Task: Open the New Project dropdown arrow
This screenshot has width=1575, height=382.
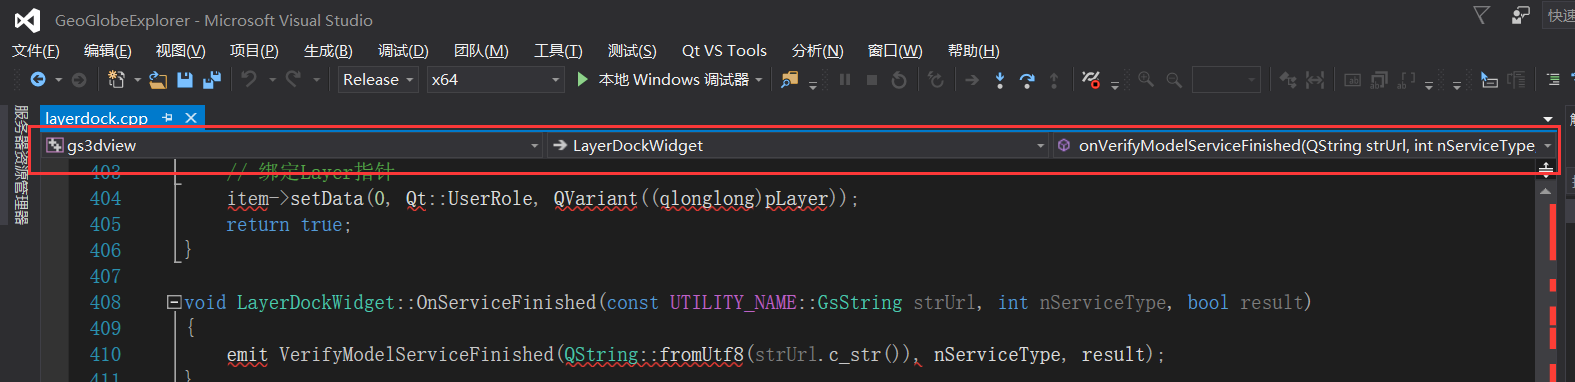Action: 137,80
